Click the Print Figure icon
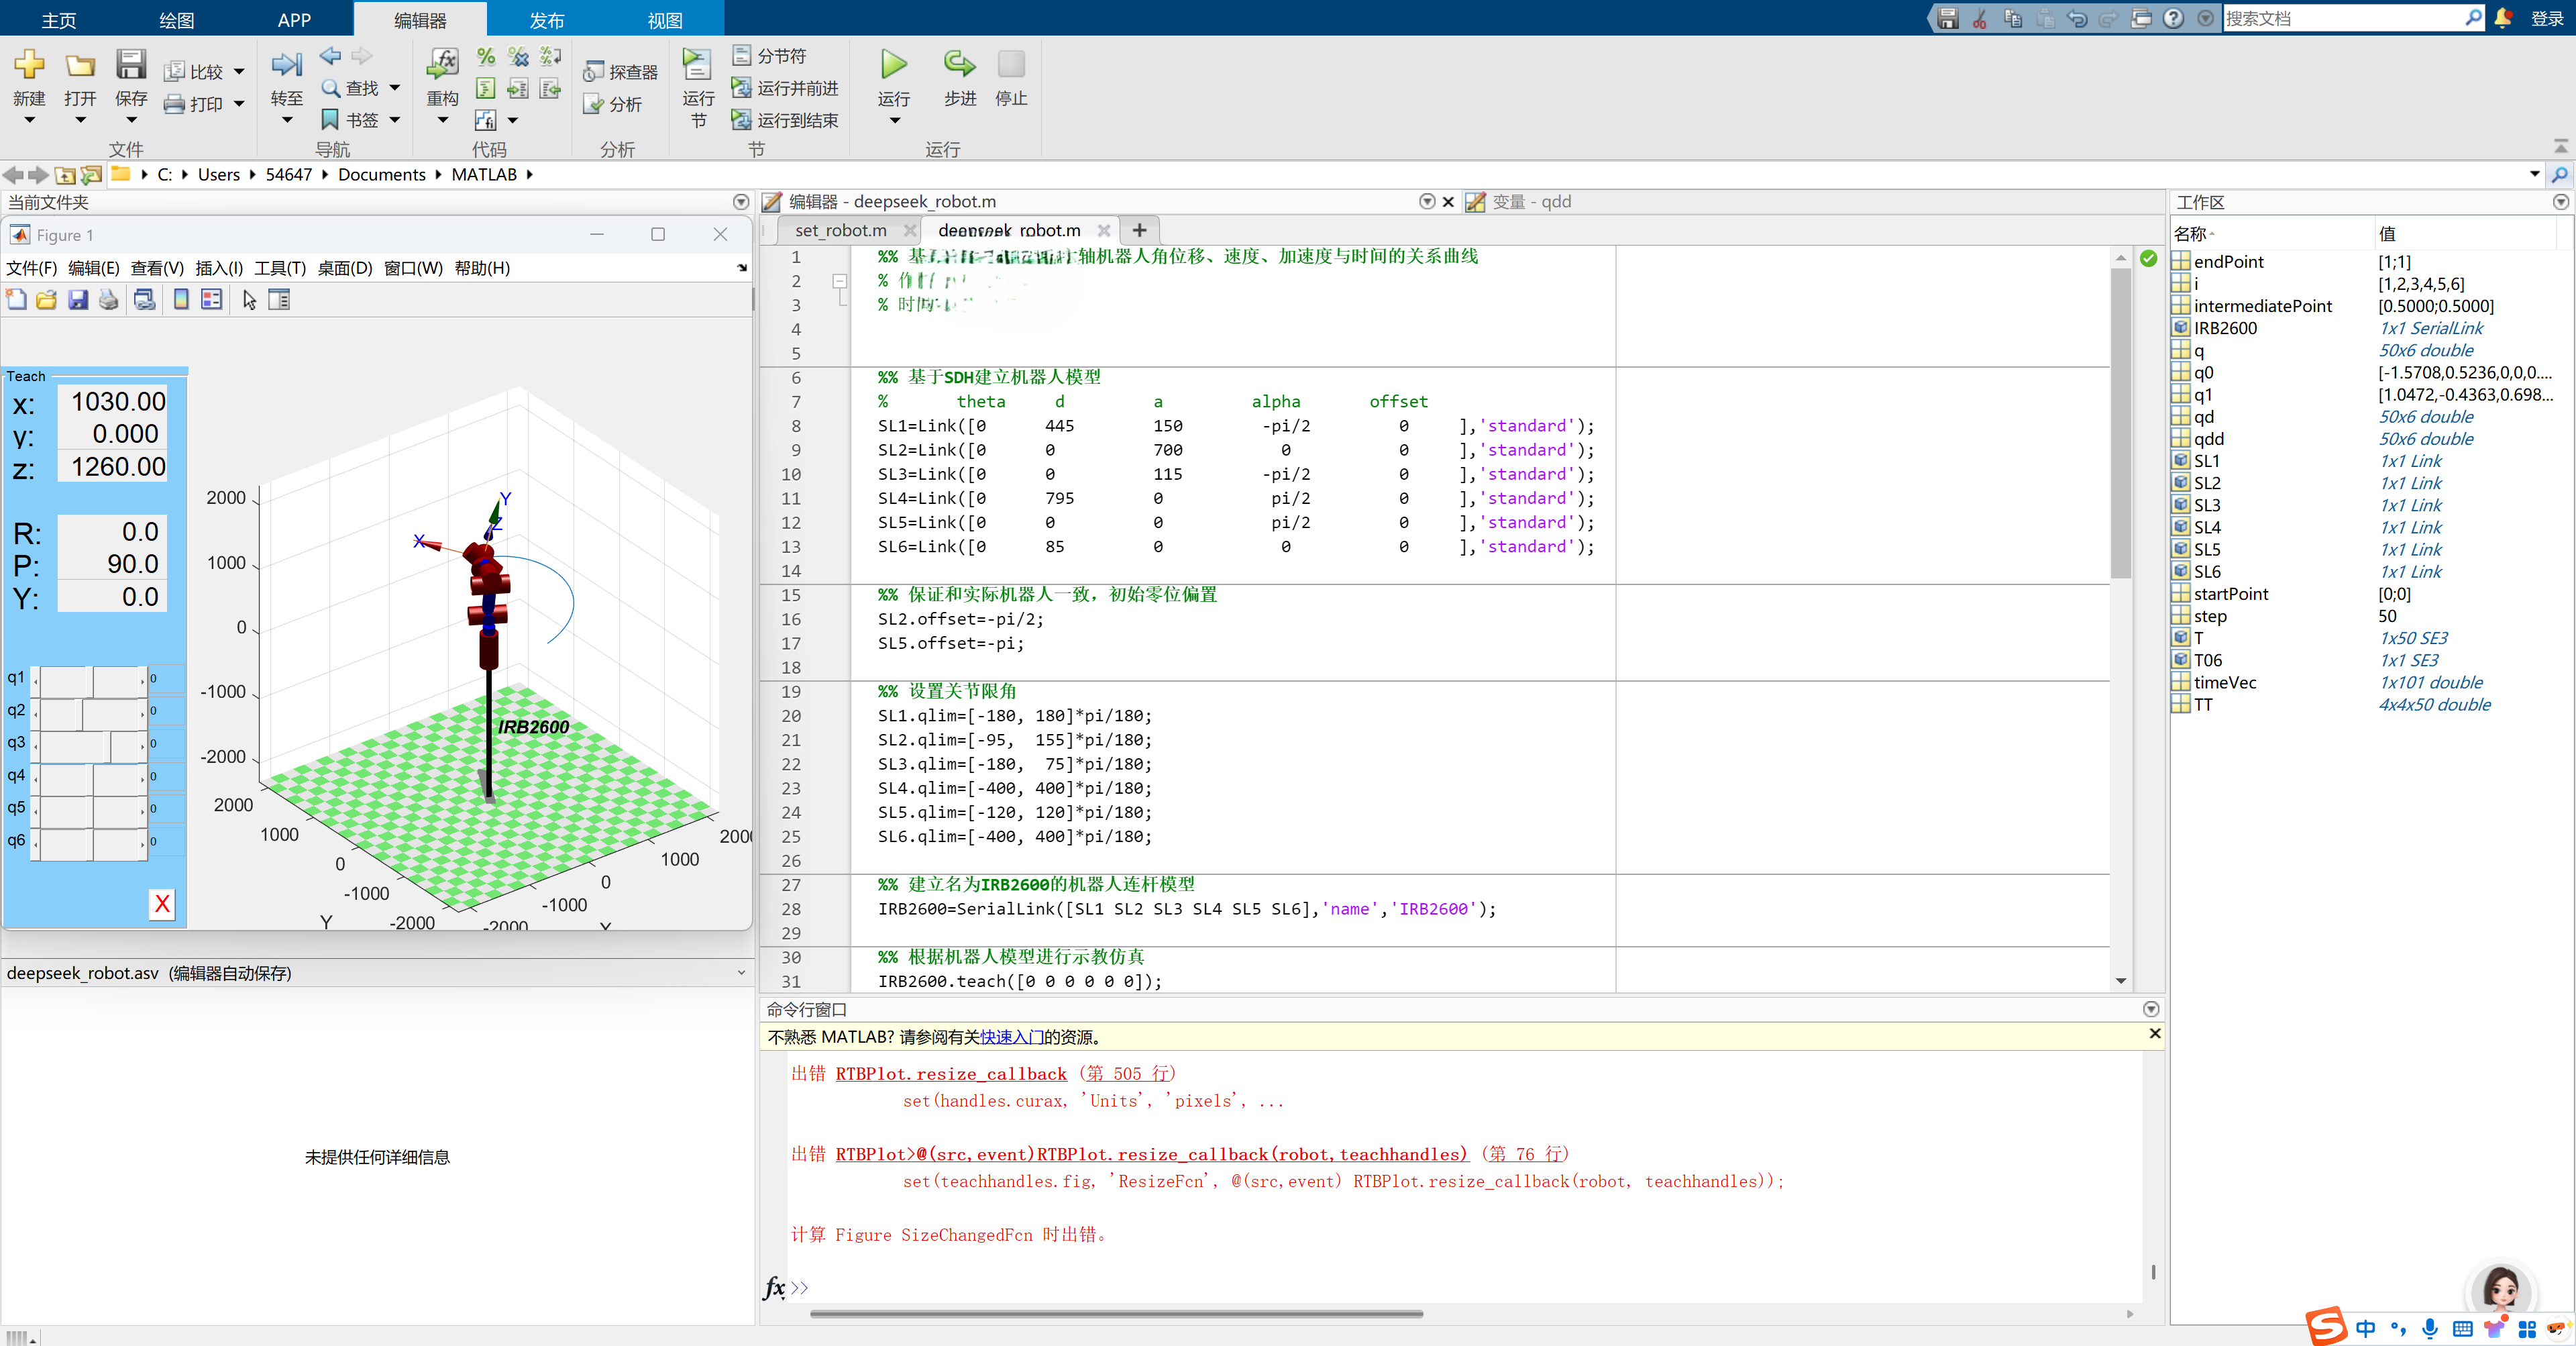 (109, 300)
